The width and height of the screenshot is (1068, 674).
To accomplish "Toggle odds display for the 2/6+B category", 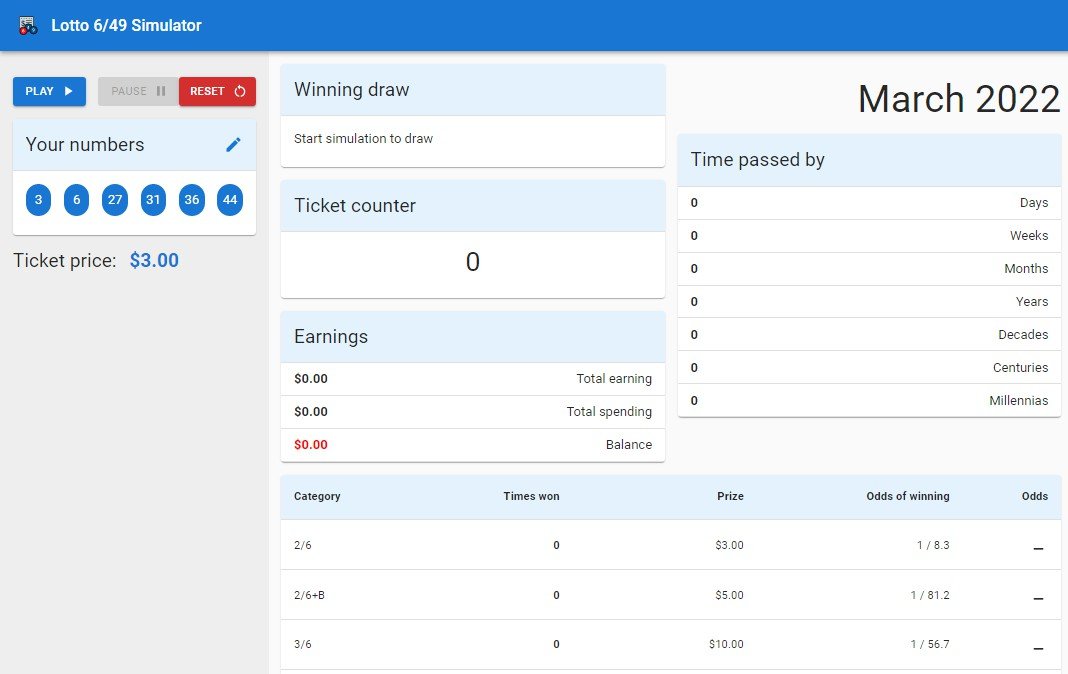I will point(1035,597).
